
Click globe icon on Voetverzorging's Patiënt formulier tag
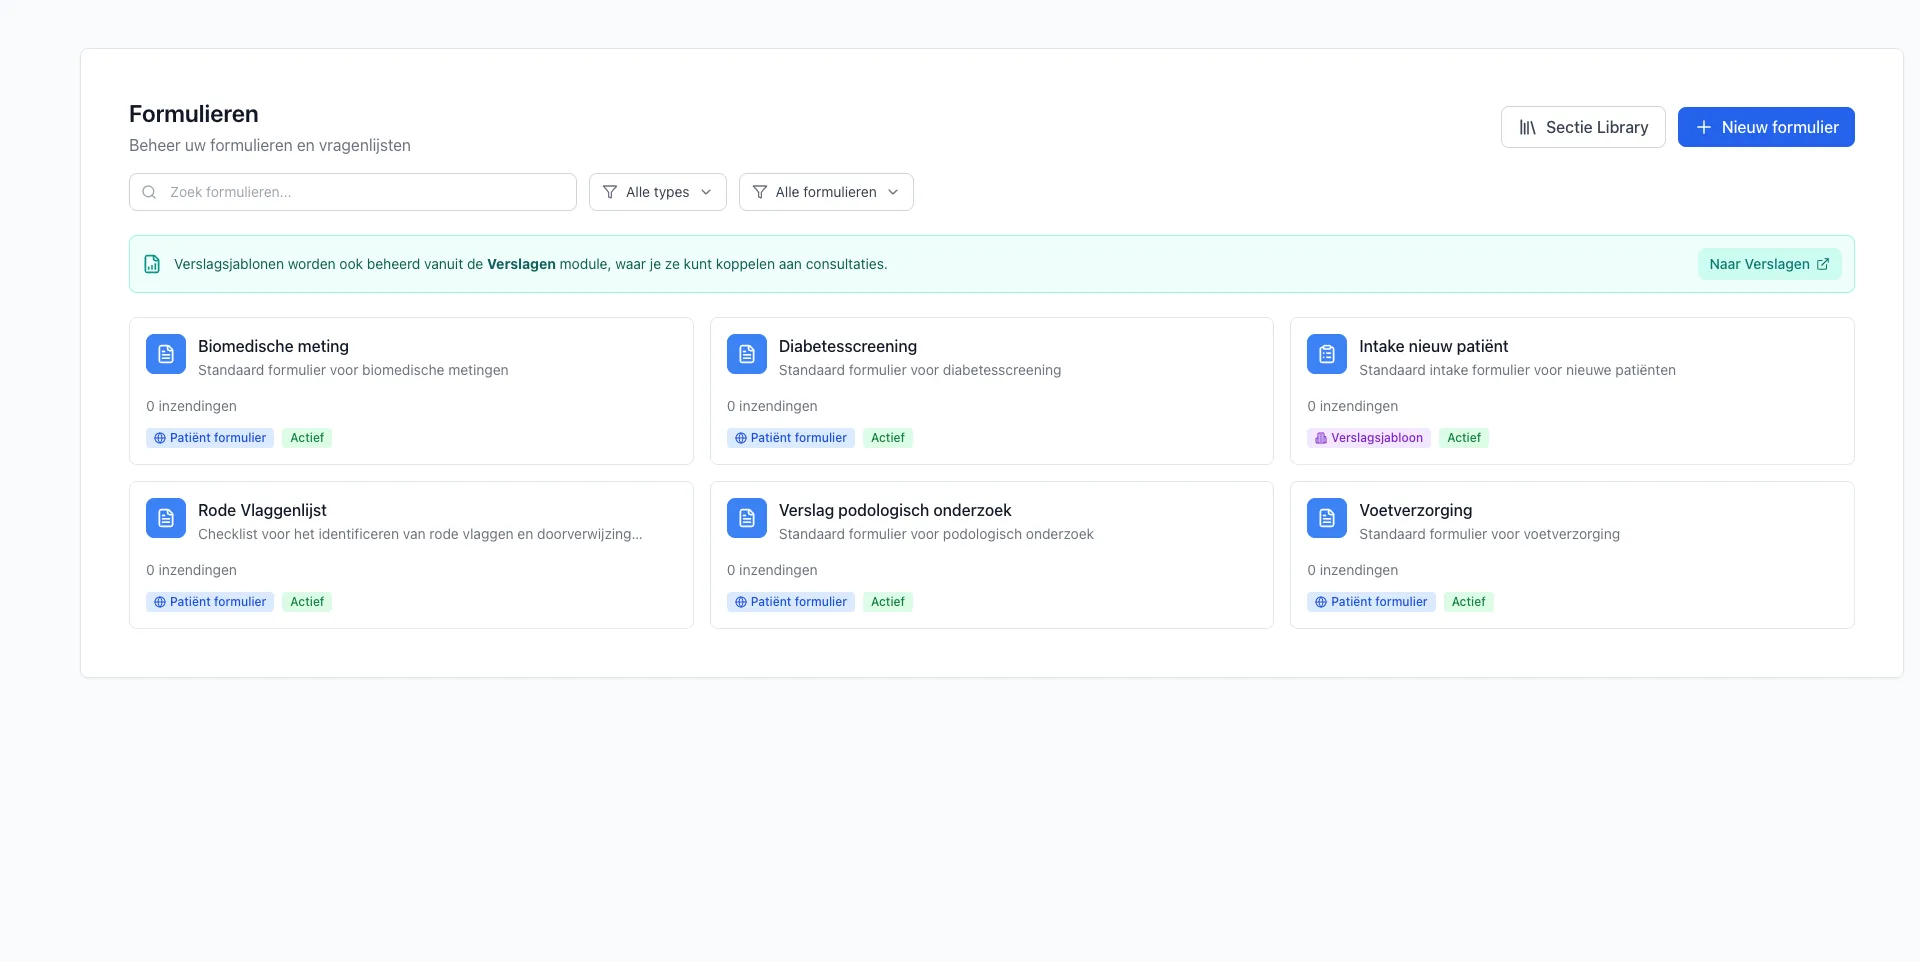pos(1321,602)
